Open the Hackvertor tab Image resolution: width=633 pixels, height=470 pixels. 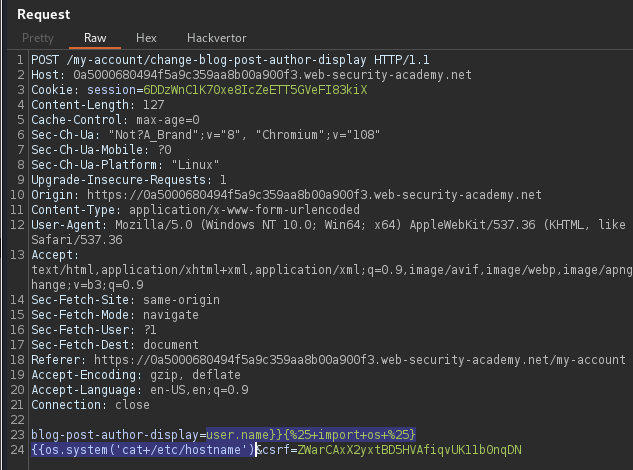pyautogui.click(x=216, y=38)
